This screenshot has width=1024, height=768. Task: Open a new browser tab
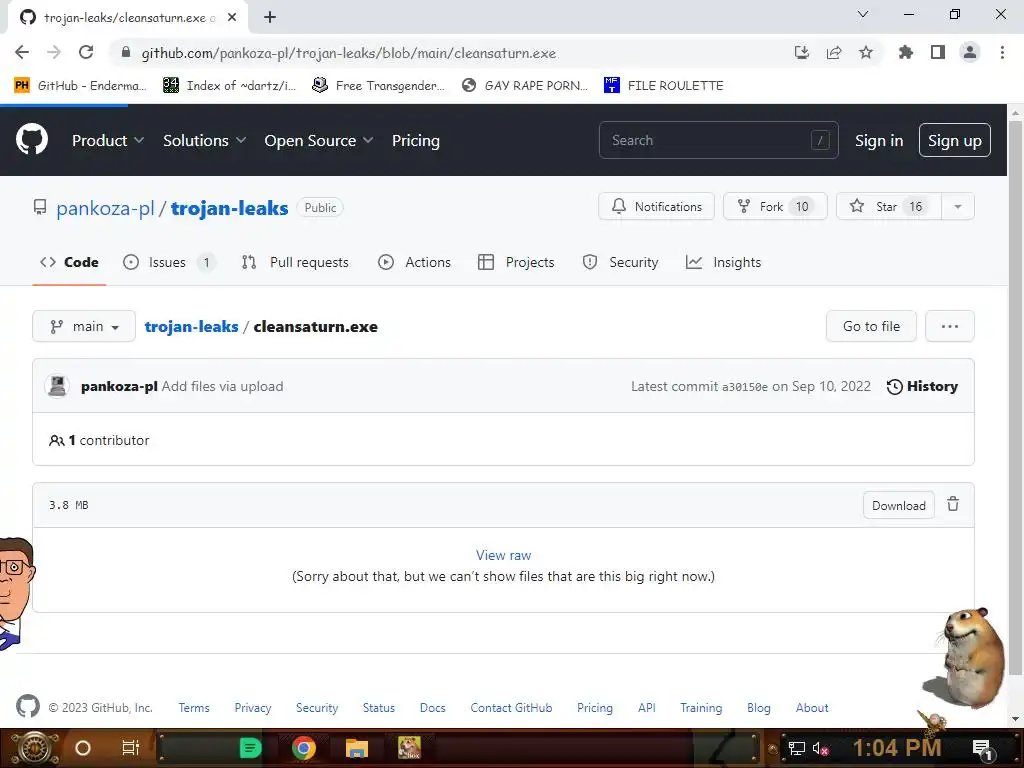(270, 18)
